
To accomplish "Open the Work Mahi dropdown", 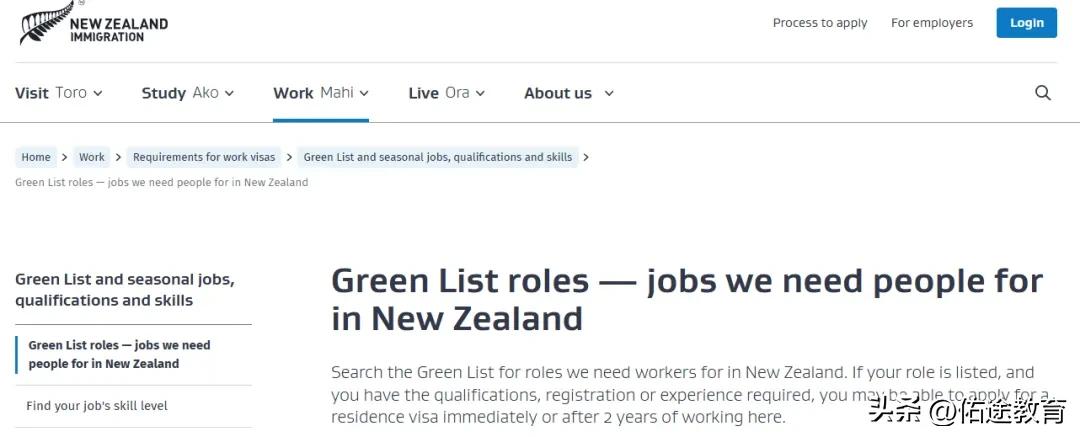I will [321, 93].
